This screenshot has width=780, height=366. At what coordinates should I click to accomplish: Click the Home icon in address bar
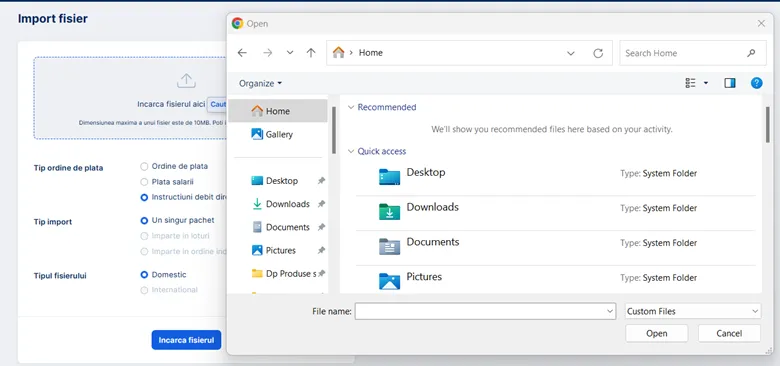(339, 52)
